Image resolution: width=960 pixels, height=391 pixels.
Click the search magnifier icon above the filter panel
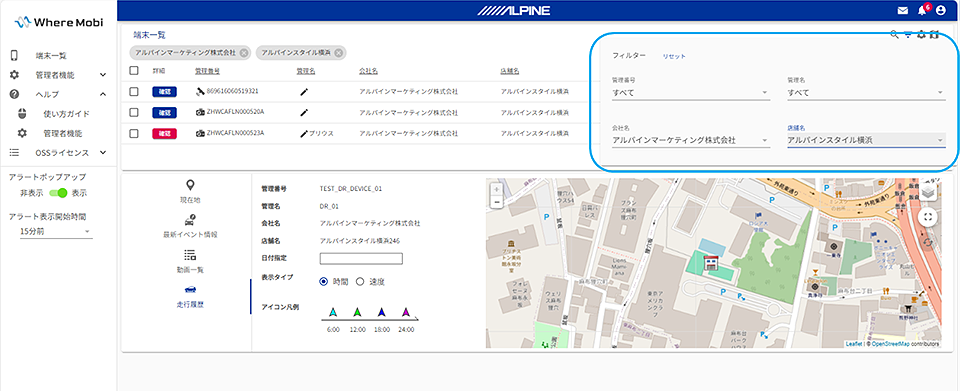click(895, 35)
